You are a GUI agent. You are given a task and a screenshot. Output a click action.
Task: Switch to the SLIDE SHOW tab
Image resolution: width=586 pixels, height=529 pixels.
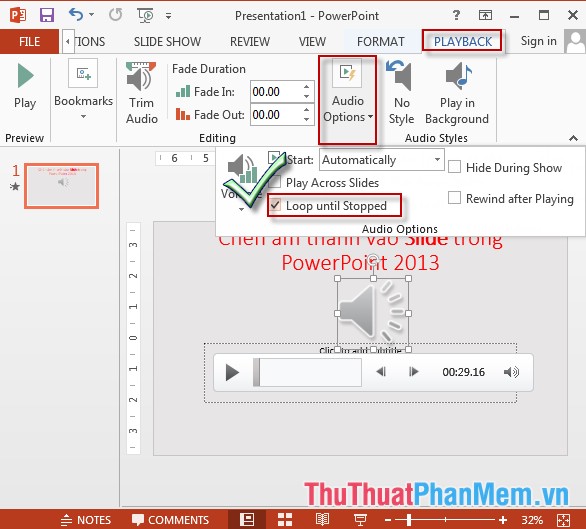point(167,41)
